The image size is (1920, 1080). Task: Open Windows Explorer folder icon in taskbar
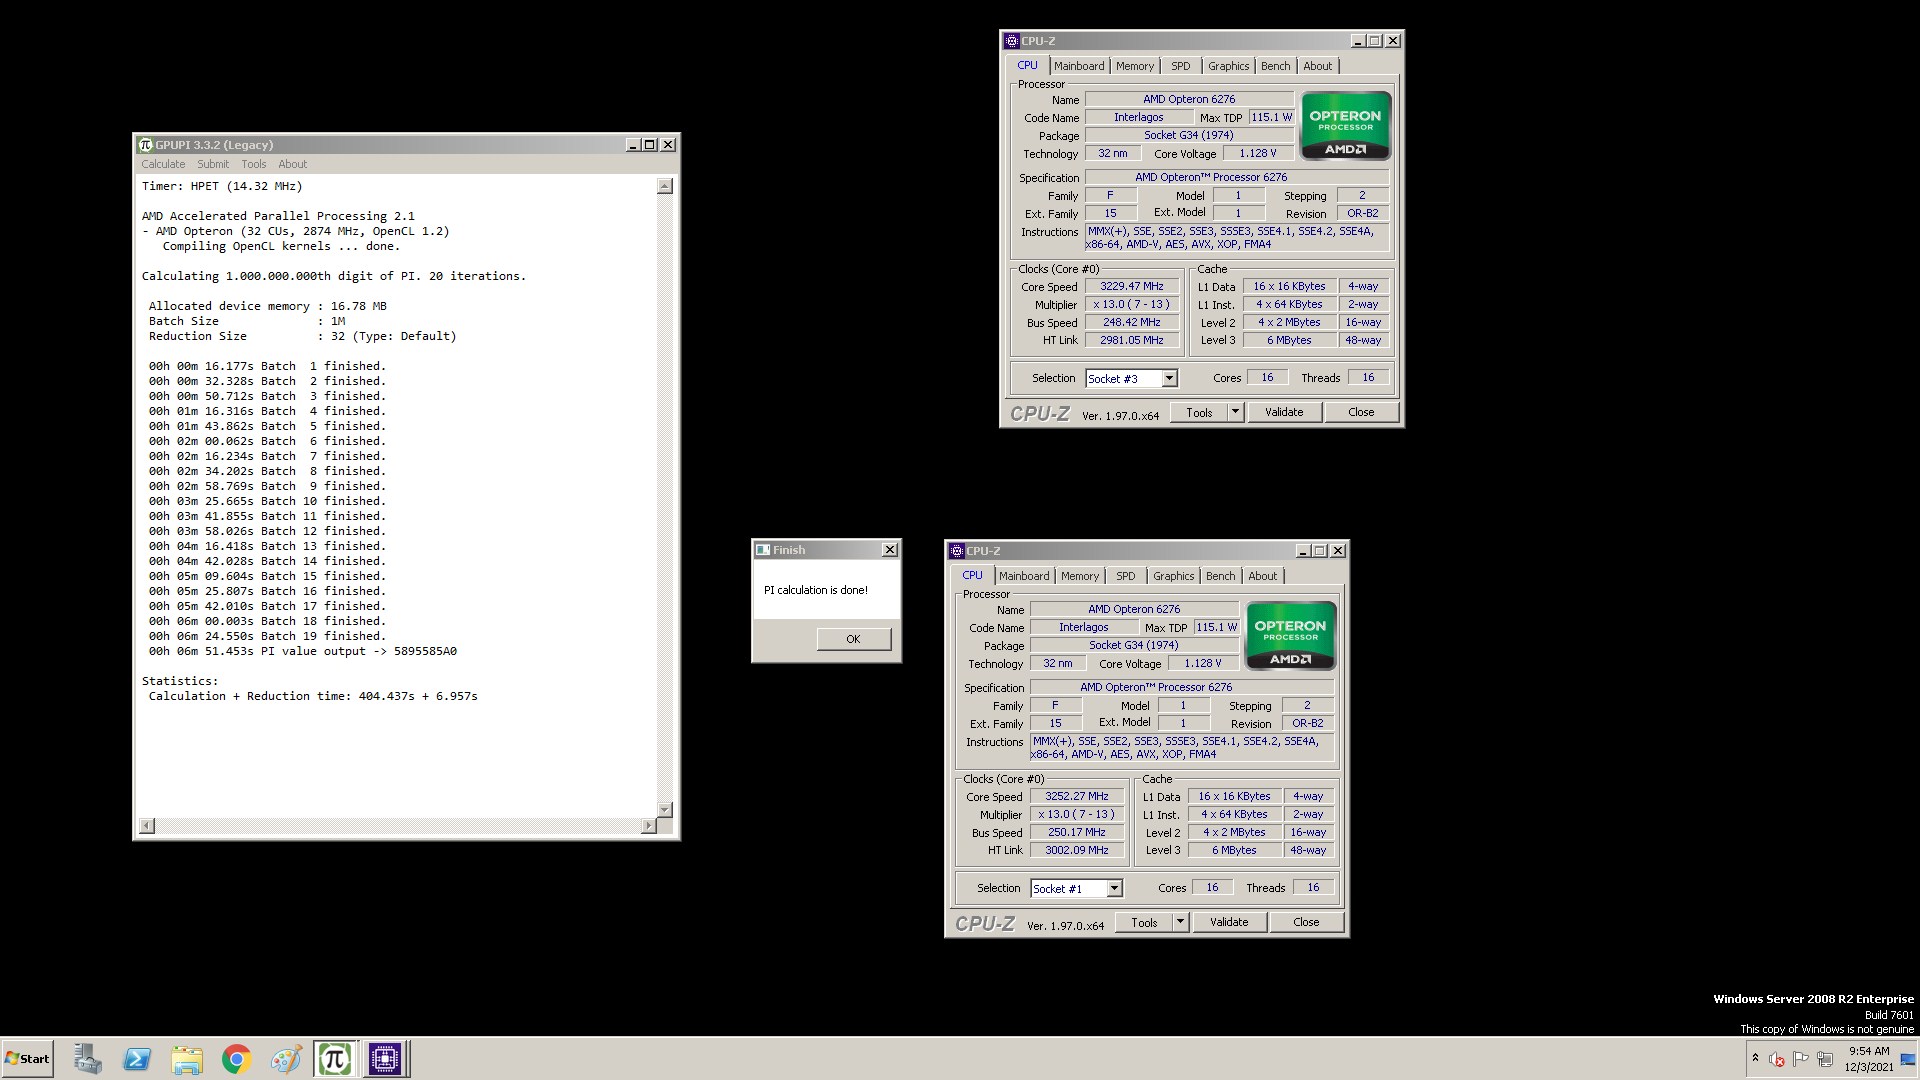187,1059
